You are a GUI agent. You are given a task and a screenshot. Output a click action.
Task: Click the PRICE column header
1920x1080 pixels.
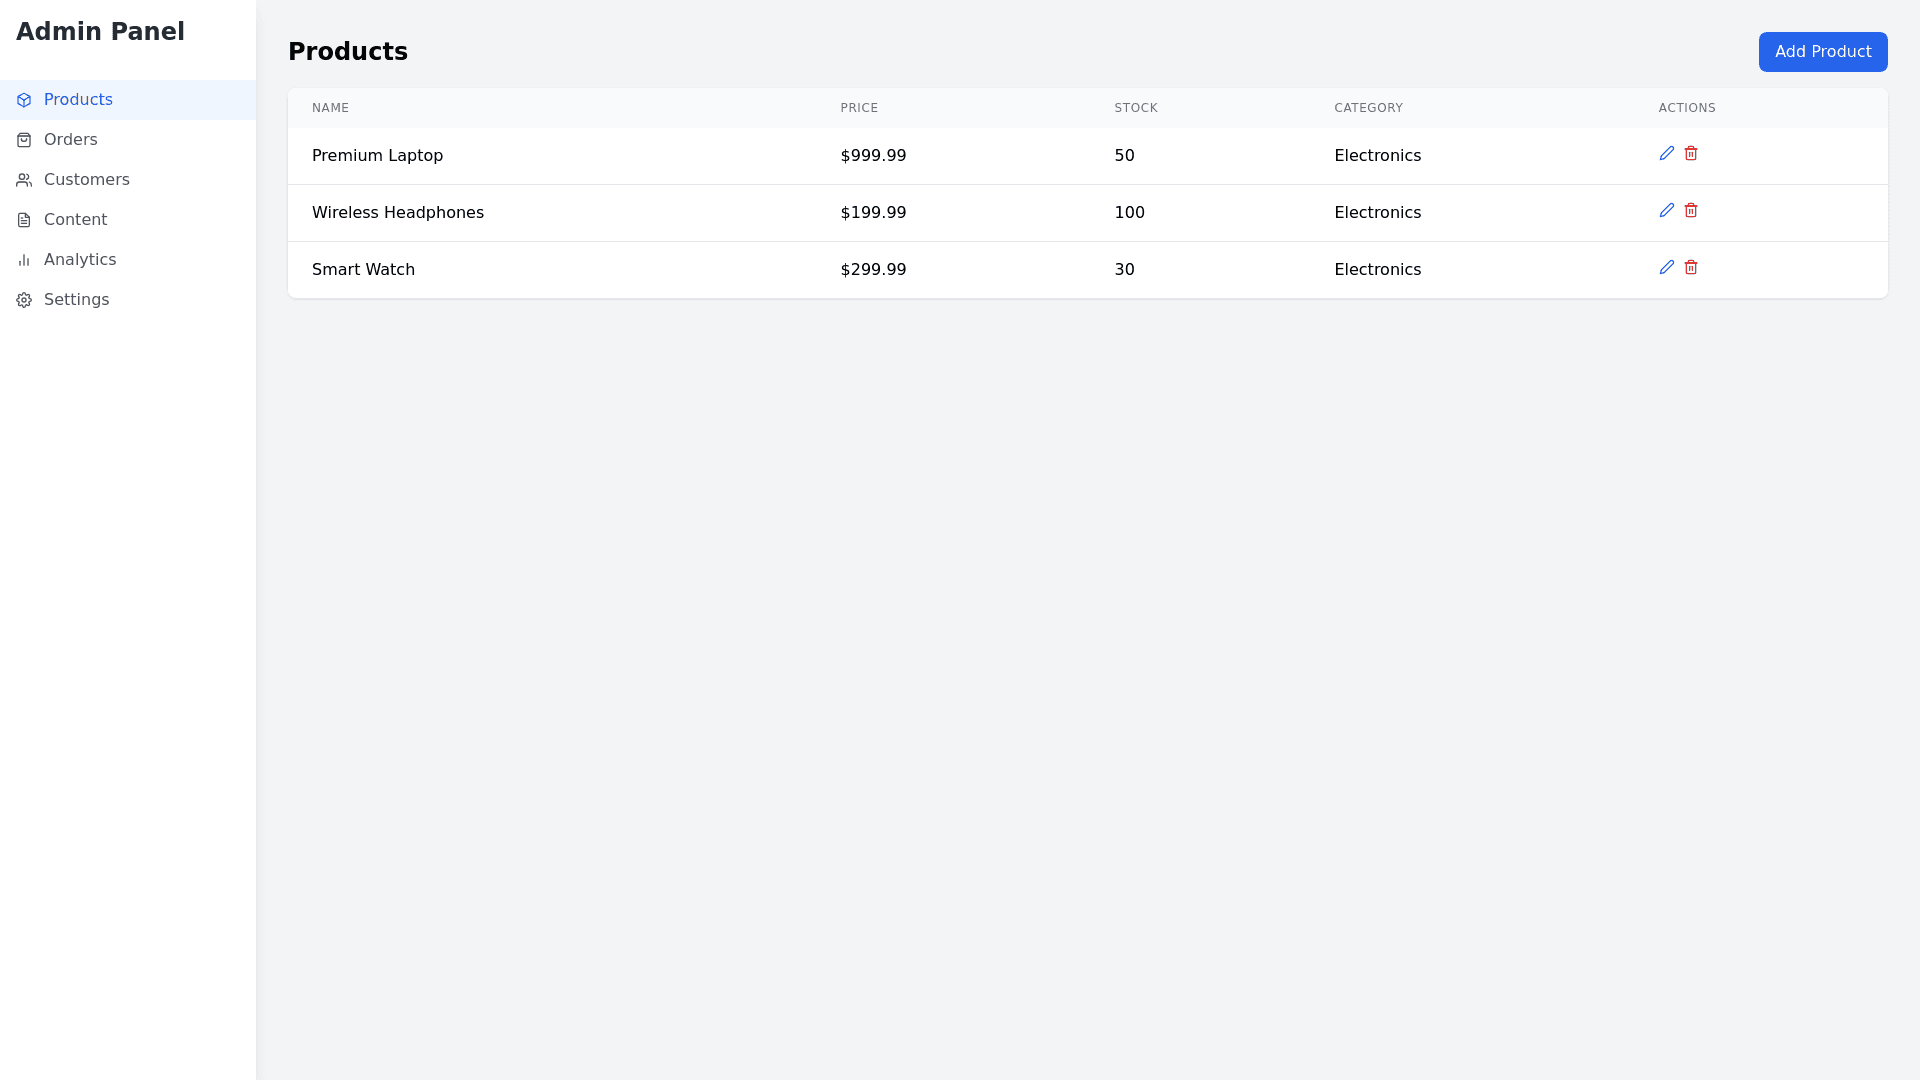point(859,108)
